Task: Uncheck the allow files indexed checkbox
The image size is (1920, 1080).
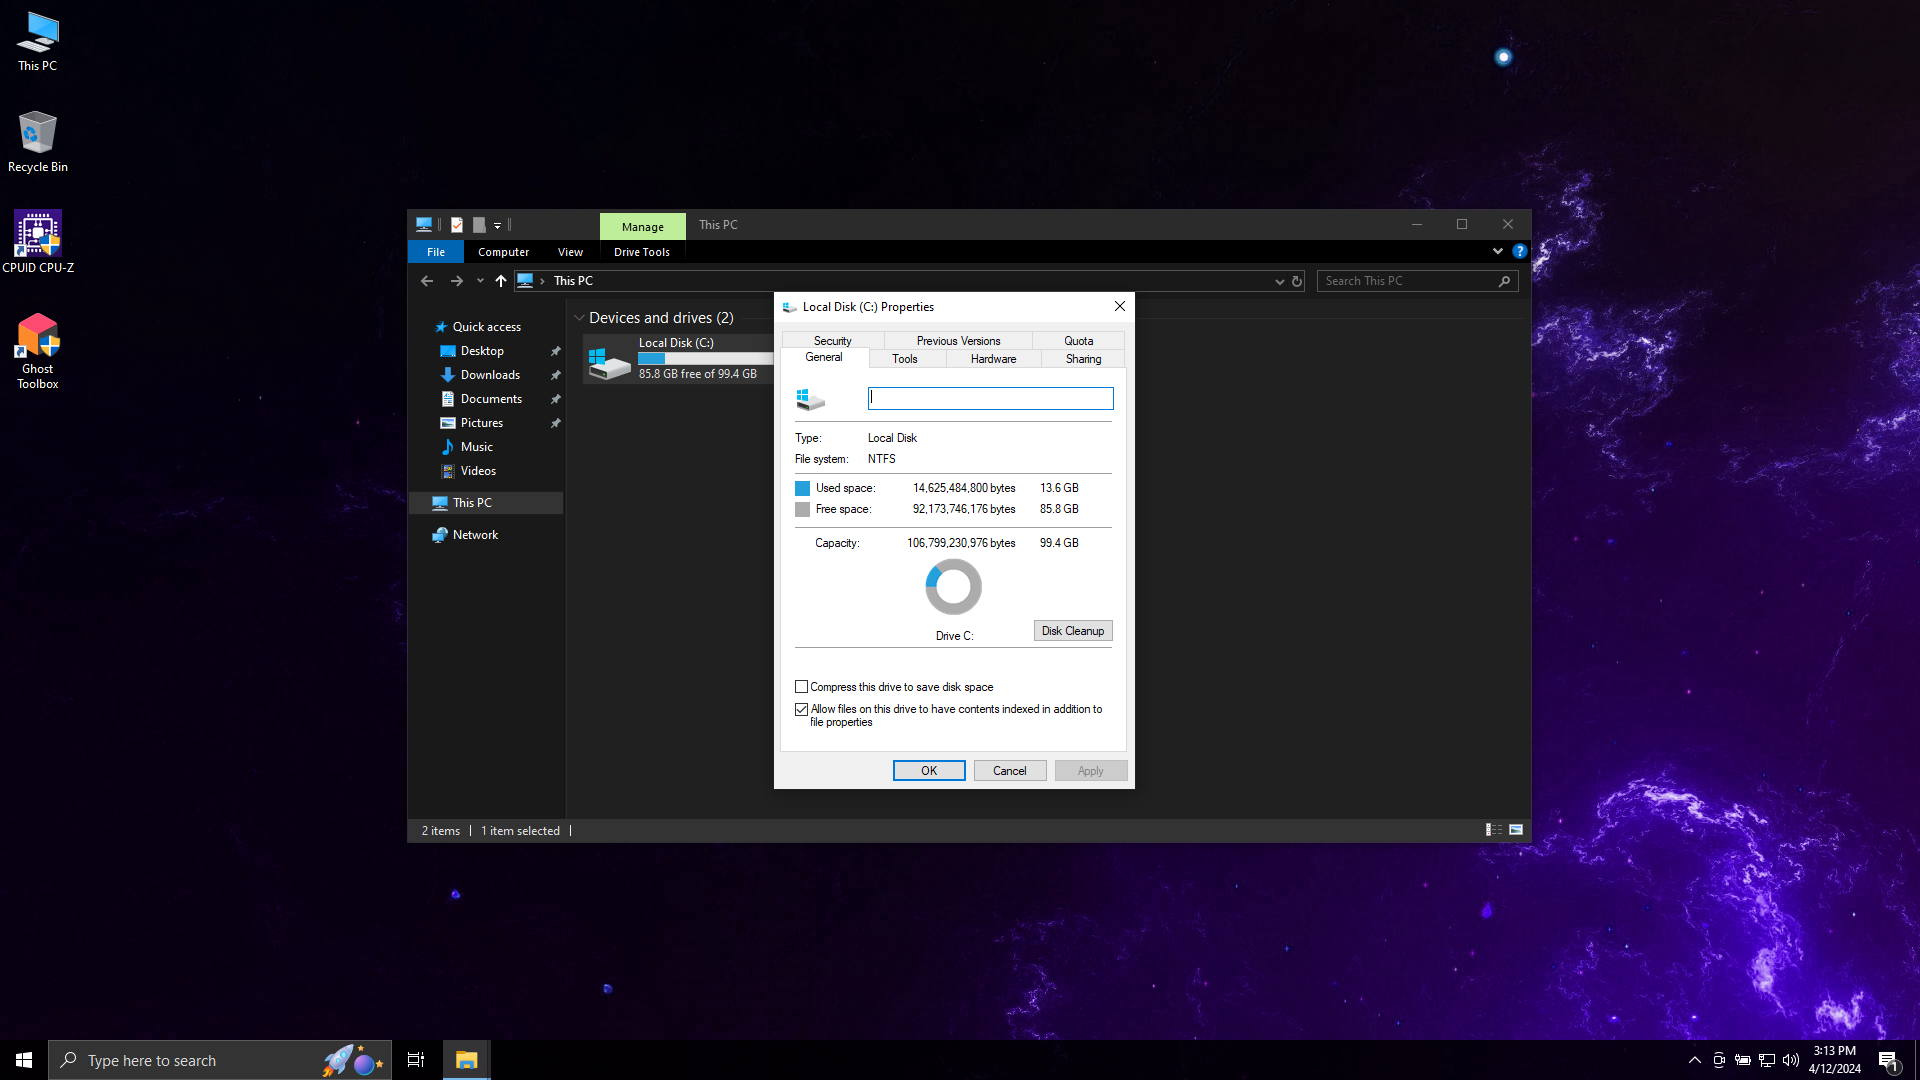Action: pos(801,709)
